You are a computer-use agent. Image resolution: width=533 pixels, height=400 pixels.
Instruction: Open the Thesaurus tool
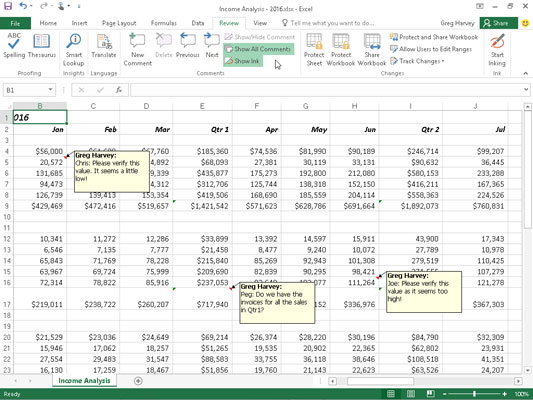tap(41, 45)
